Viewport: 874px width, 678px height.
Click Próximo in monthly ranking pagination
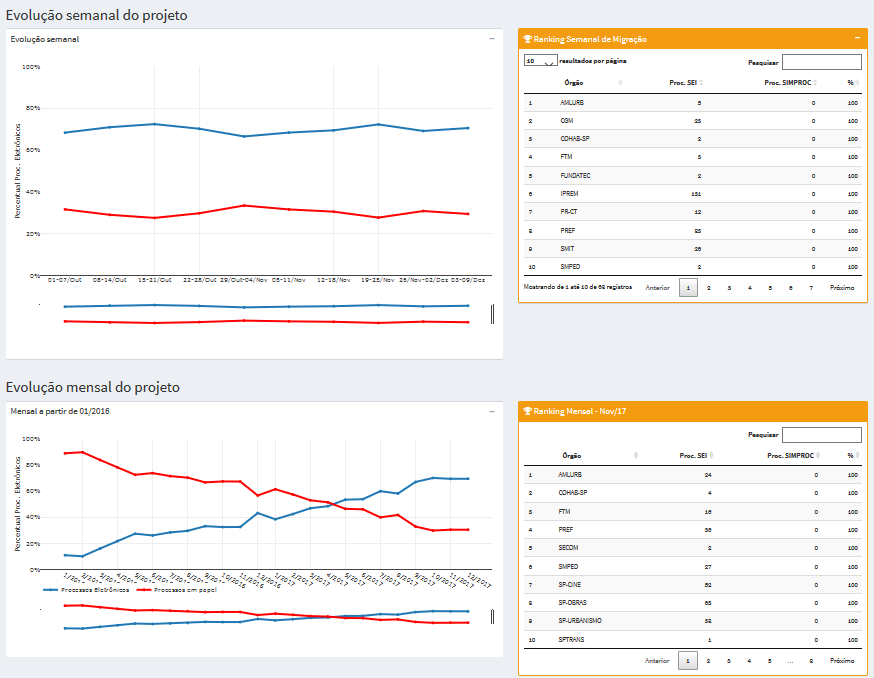click(x=842, y=661)
